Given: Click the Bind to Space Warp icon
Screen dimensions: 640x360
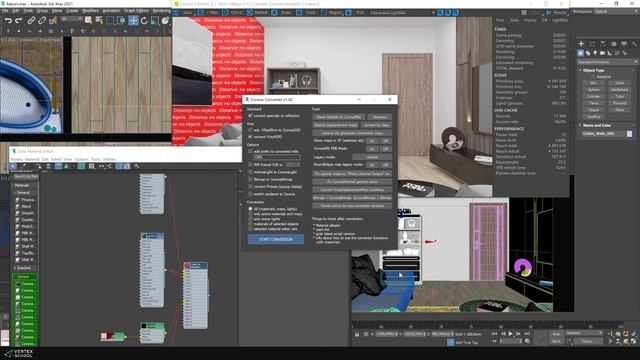Looking at the screenshot, I should click(53, 20).
